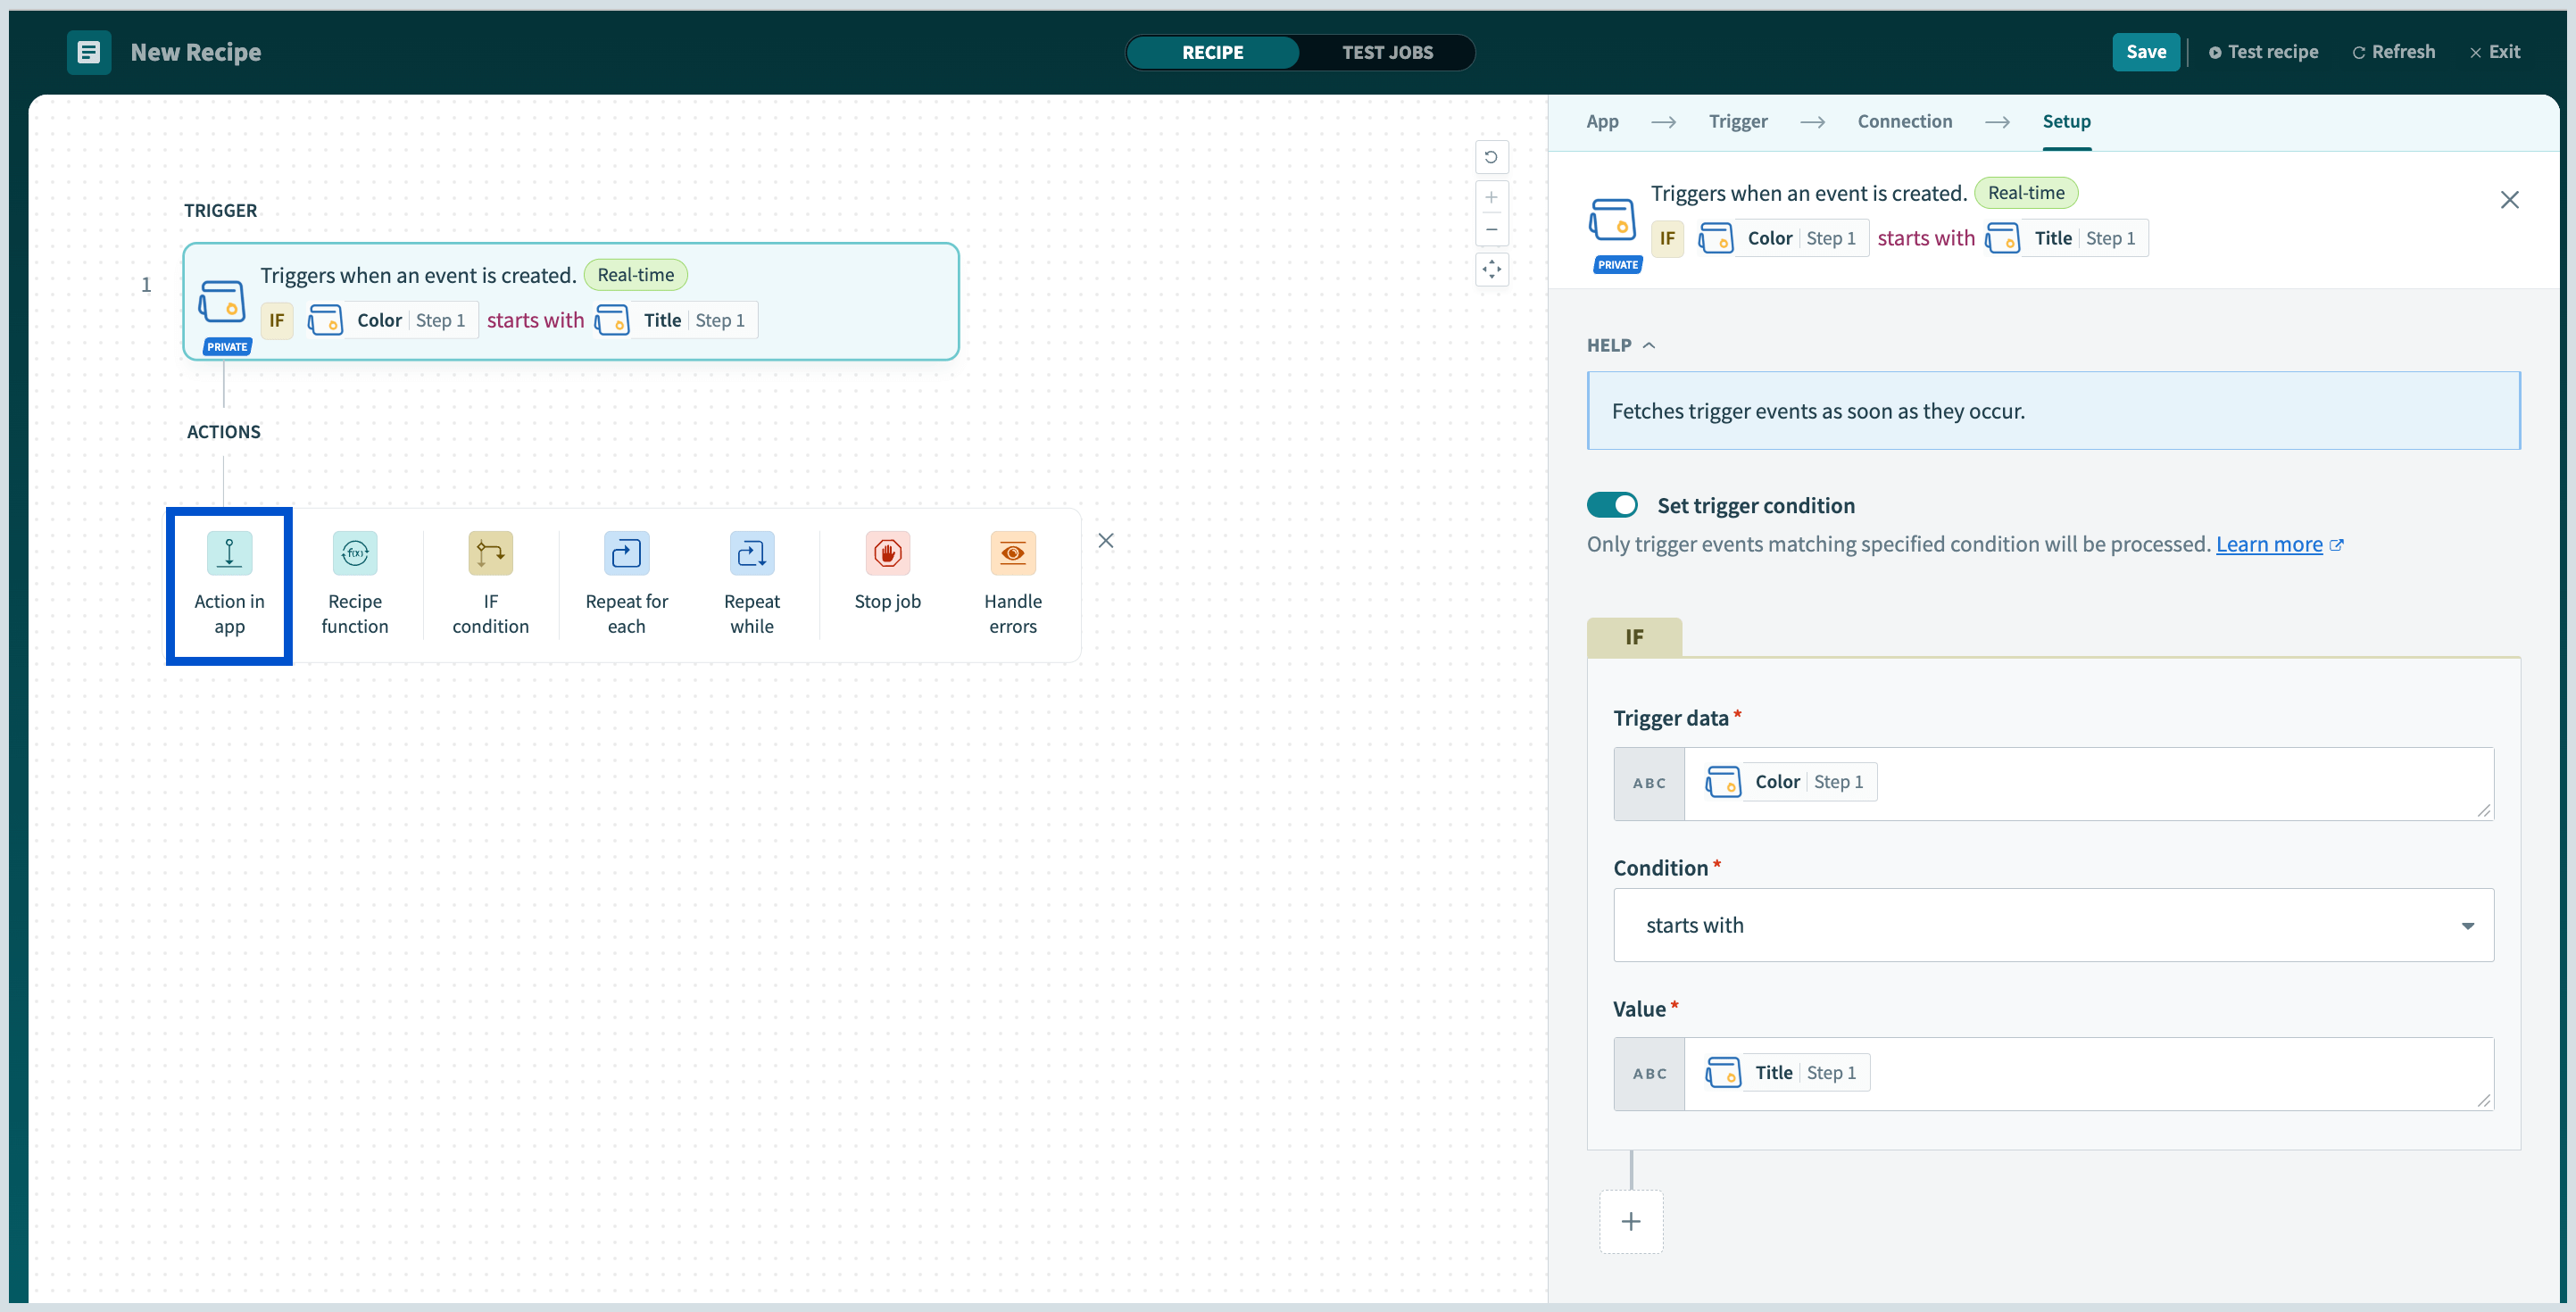The height and width of the screenshot is (1312, 2576).
Task: Zoom in on the recipe canvas
Action: click(x=1491, y=197)
